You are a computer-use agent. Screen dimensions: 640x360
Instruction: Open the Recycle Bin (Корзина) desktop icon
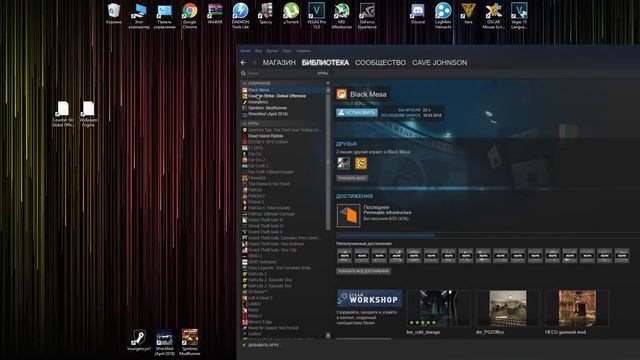[x=114, y=13]
